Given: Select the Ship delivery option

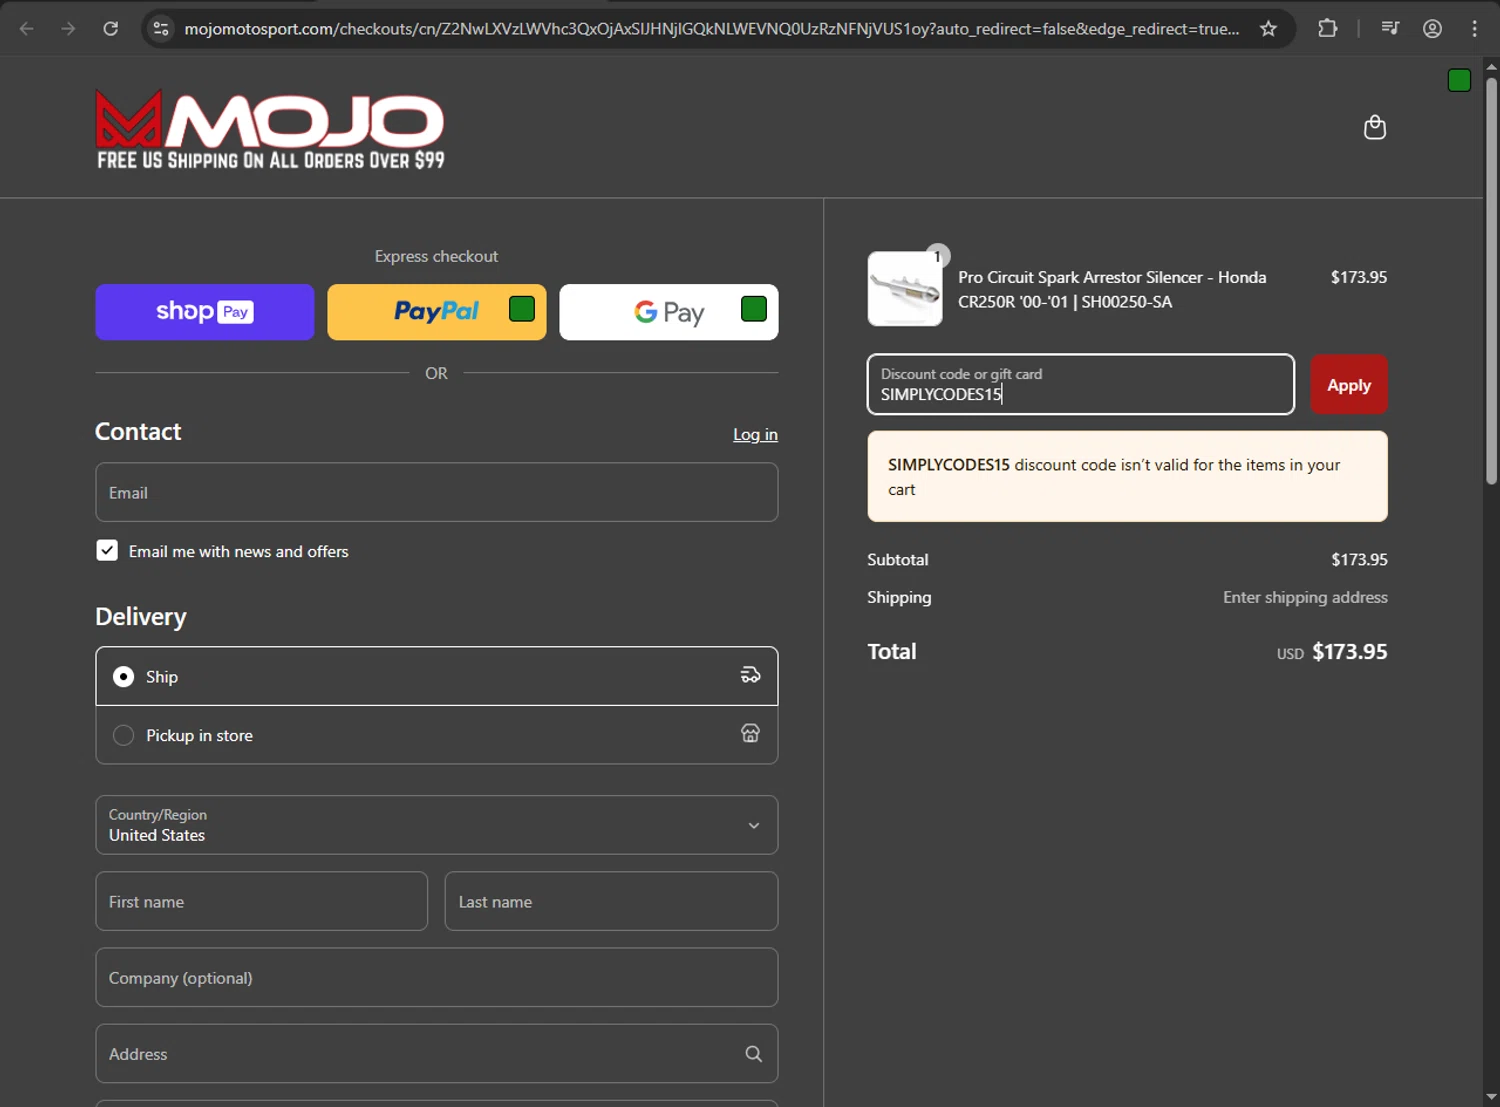Looking at the screenshot, I should point(437,676).
